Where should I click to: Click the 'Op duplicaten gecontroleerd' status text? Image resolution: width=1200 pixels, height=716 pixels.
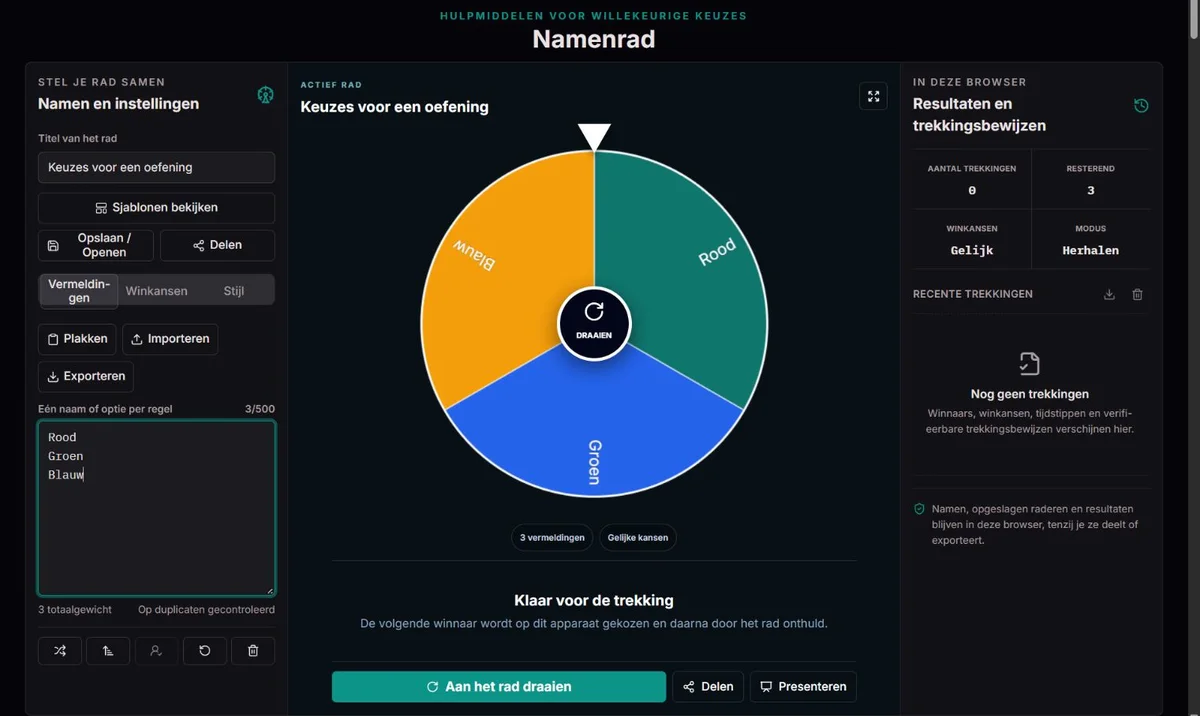206,610
